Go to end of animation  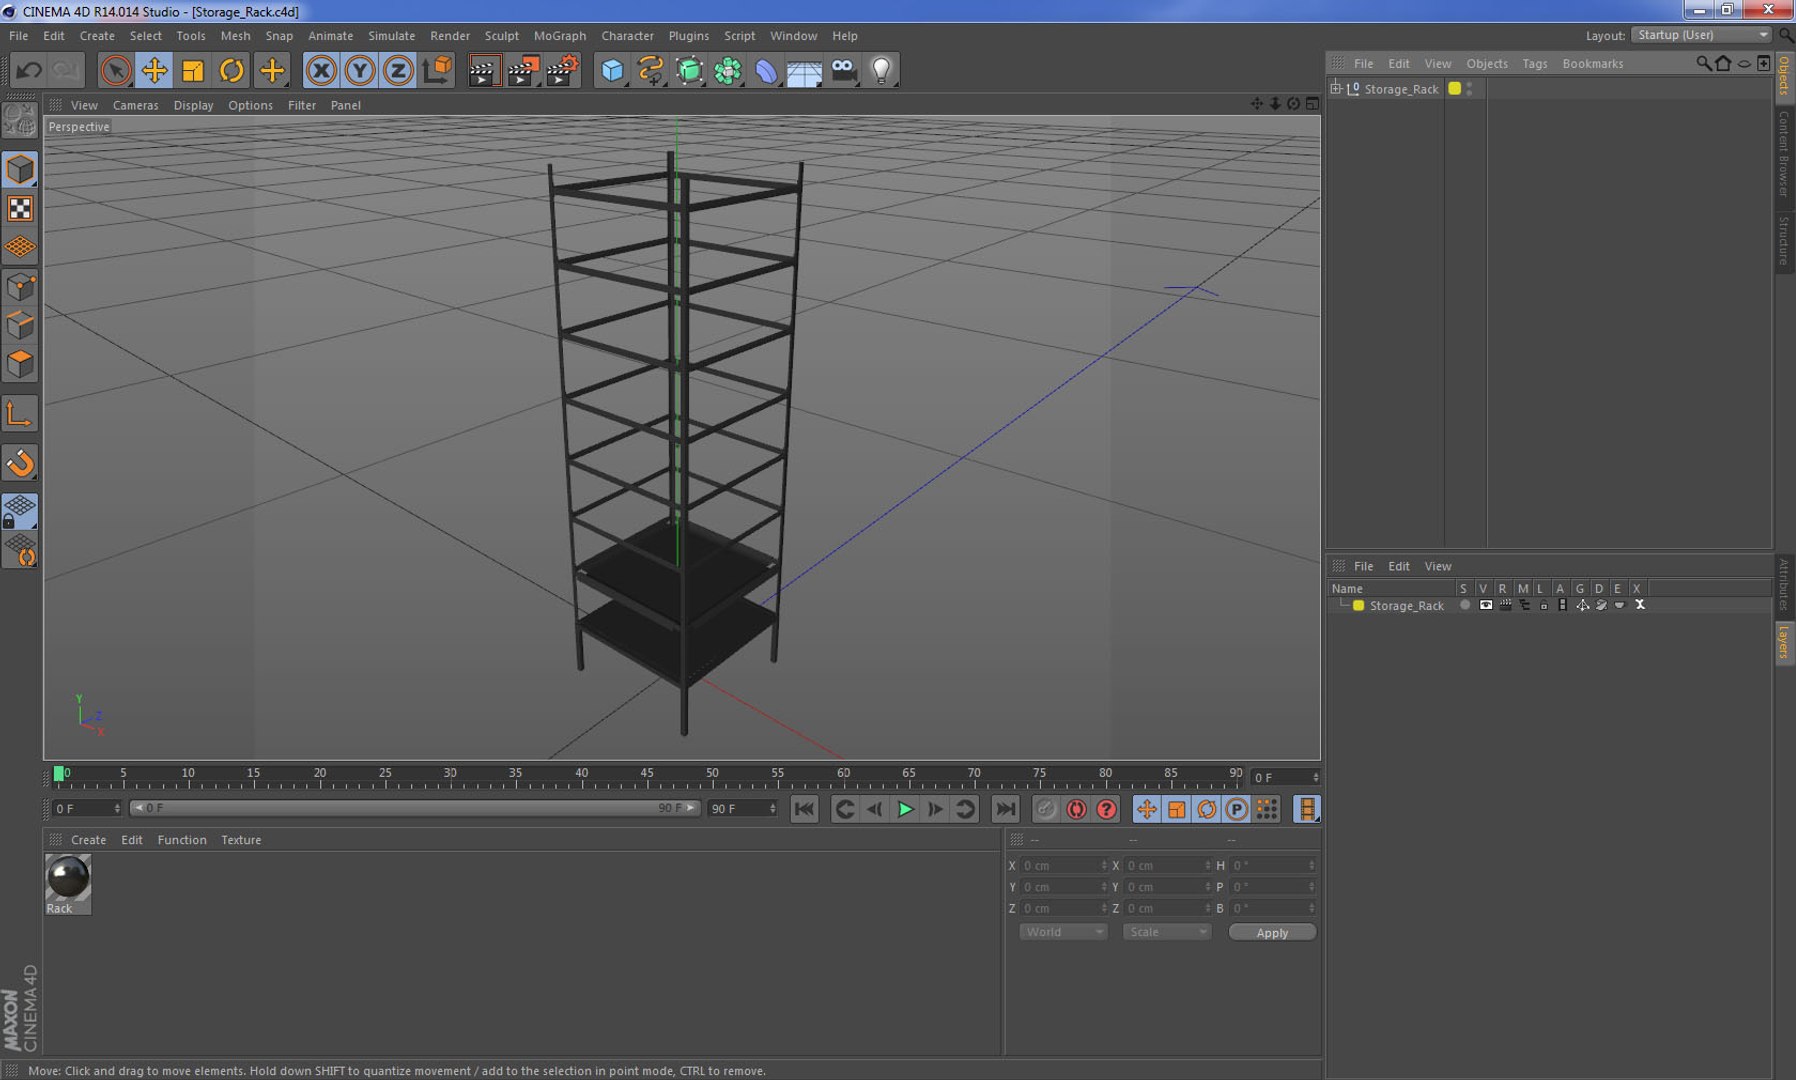click(x=1005, y=809)
